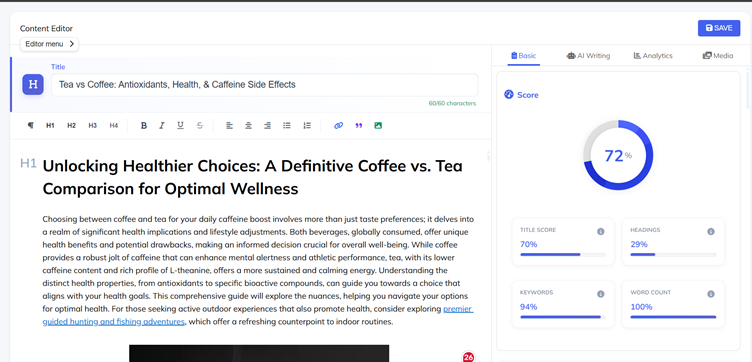Click the H1 heading text Unlocking Healthier Choices
752x362 pixels.
coord(252,177)
